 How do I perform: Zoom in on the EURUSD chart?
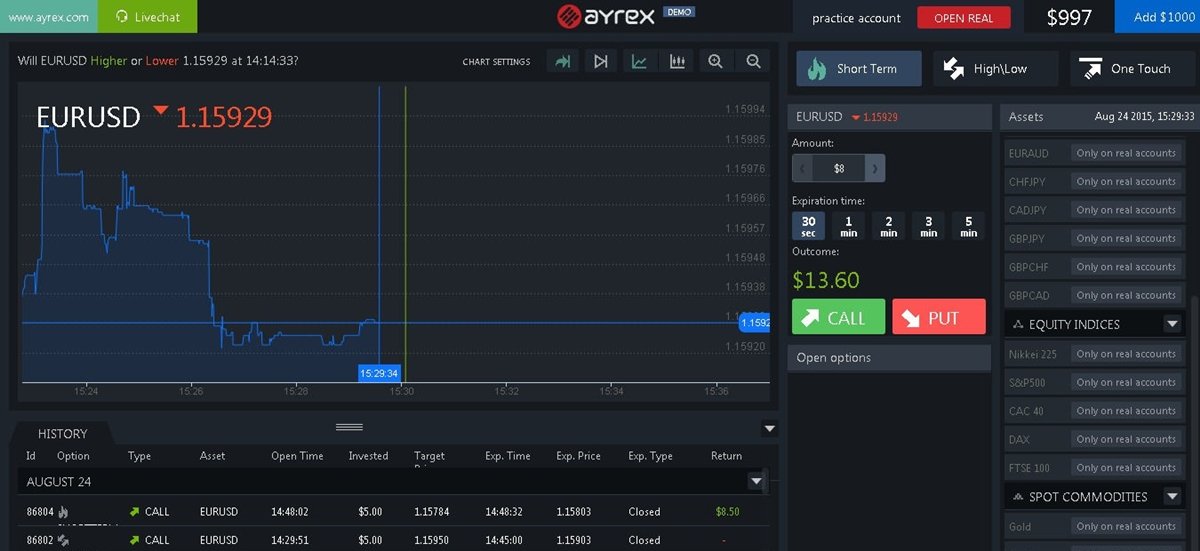coord(715,62)
